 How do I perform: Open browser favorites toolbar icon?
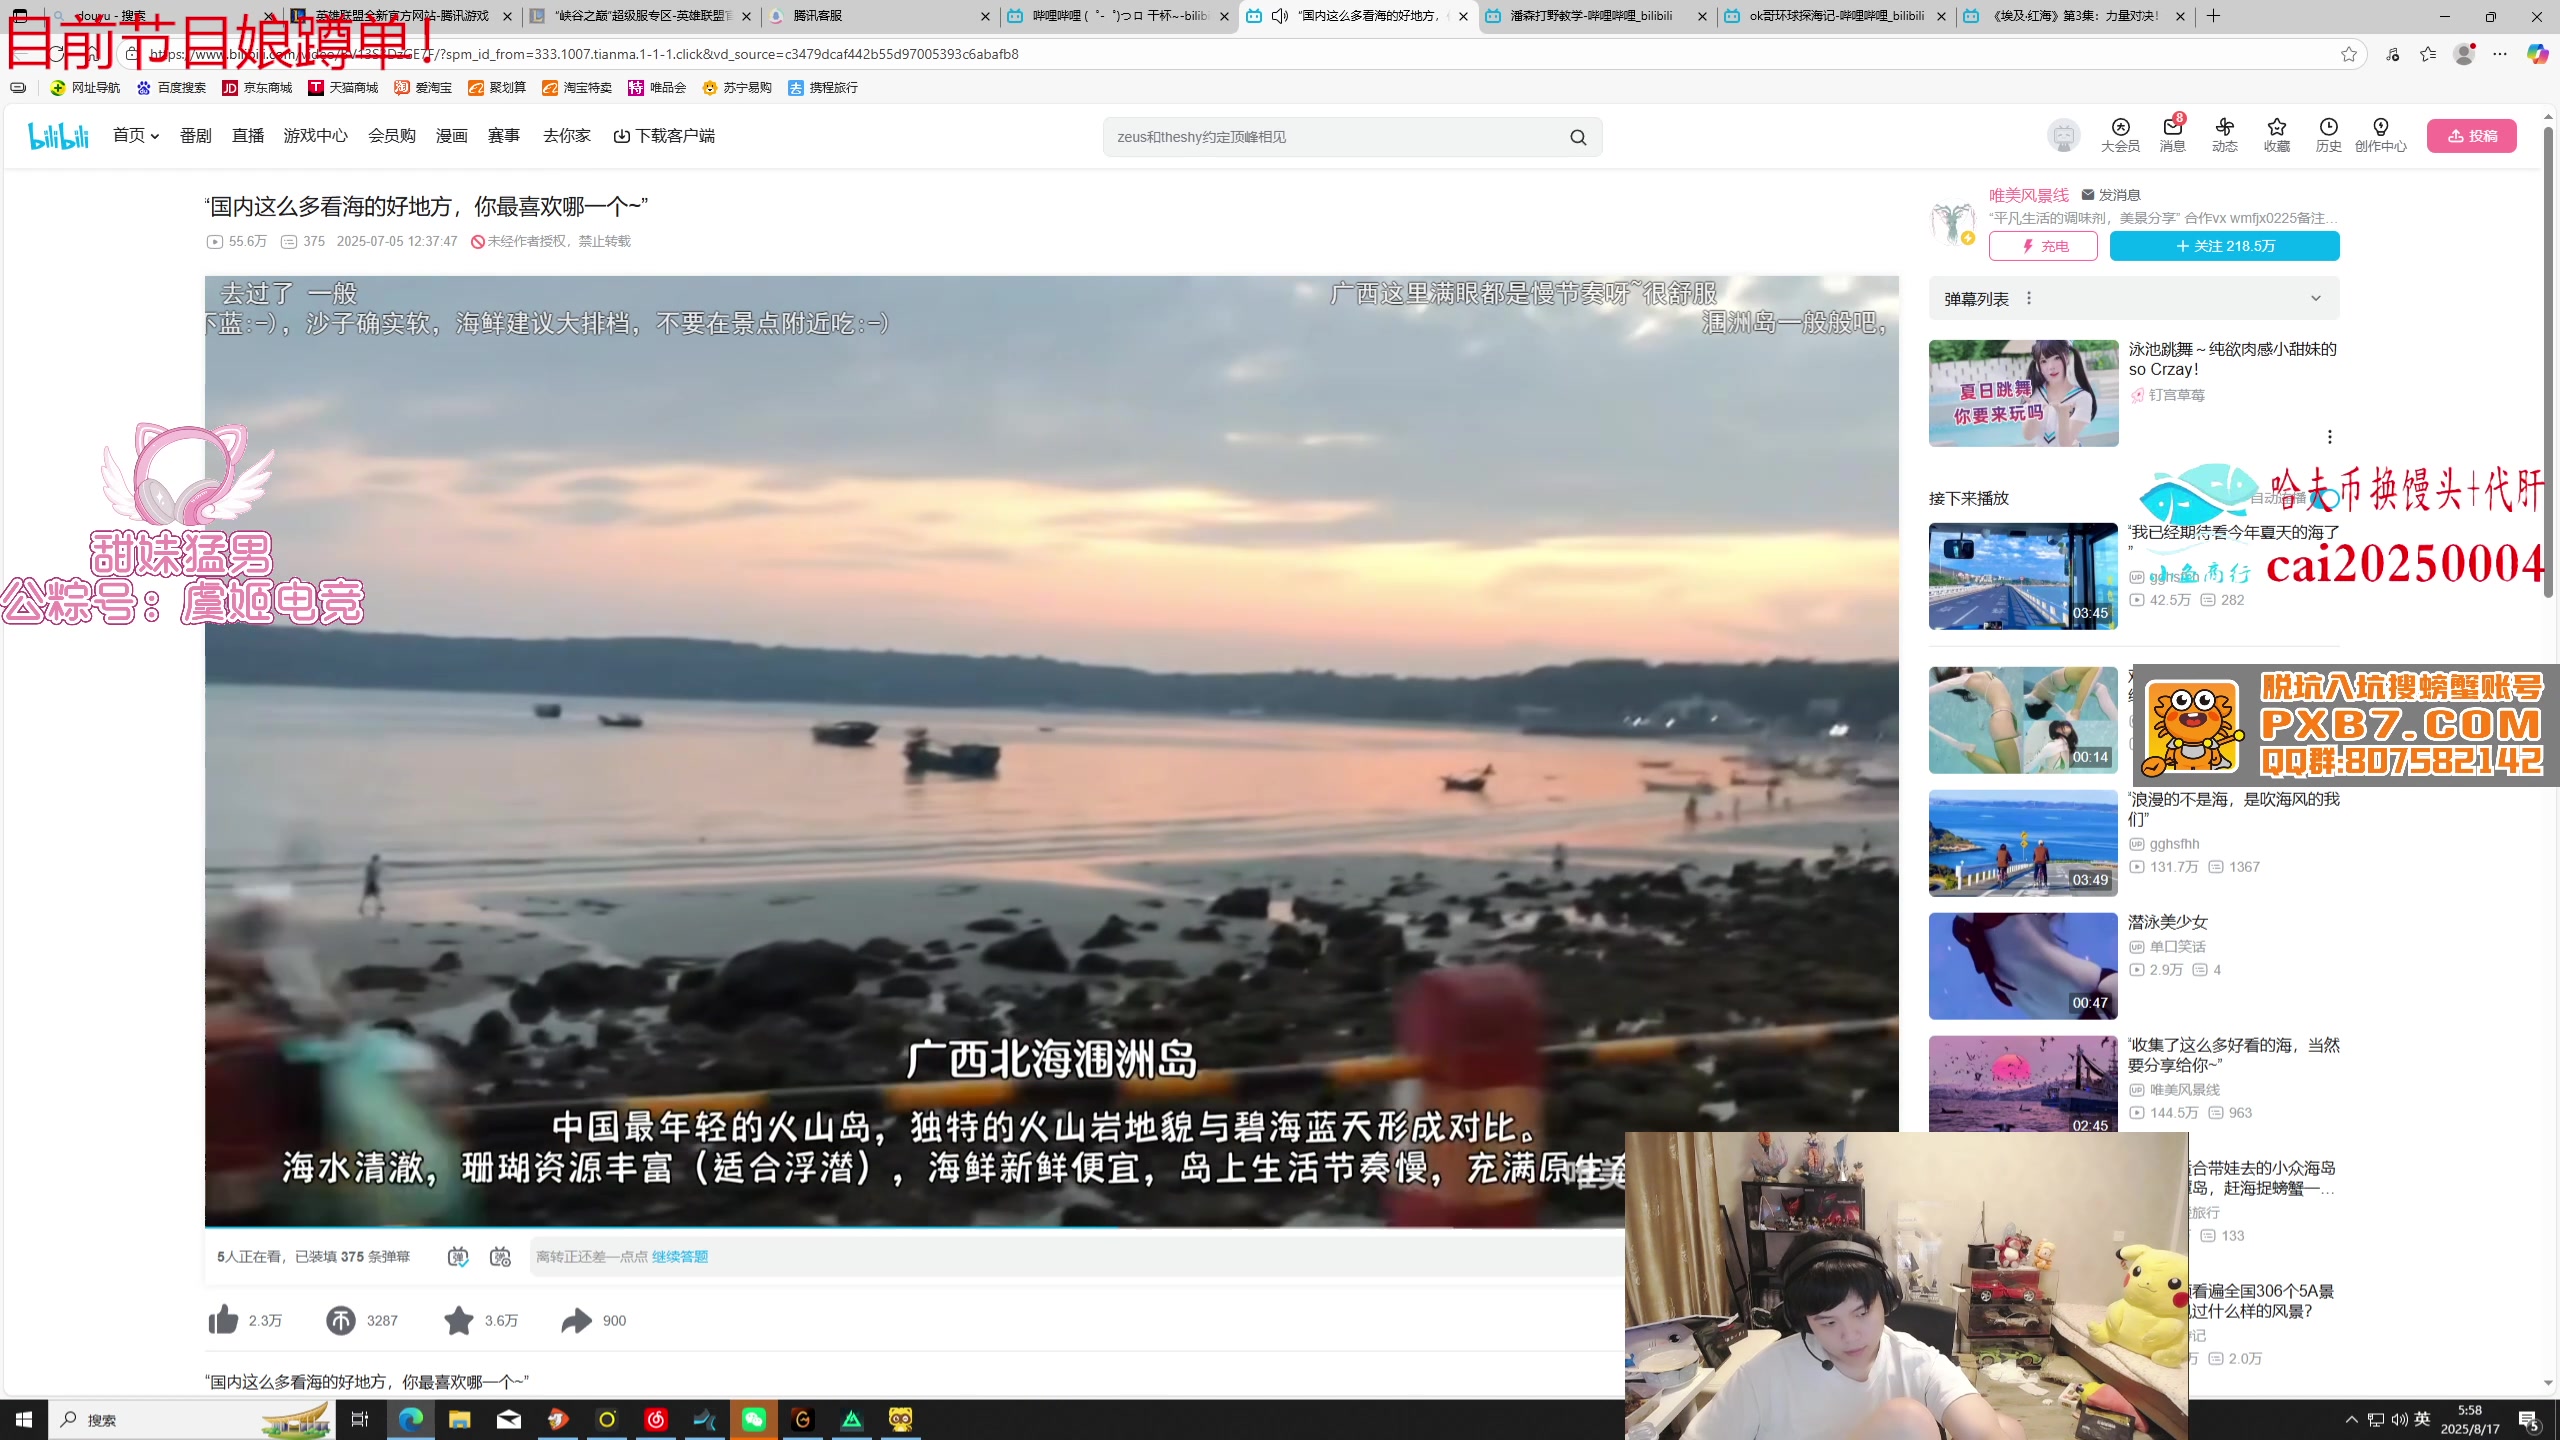pyautogui.click(x=2428, y=54)
